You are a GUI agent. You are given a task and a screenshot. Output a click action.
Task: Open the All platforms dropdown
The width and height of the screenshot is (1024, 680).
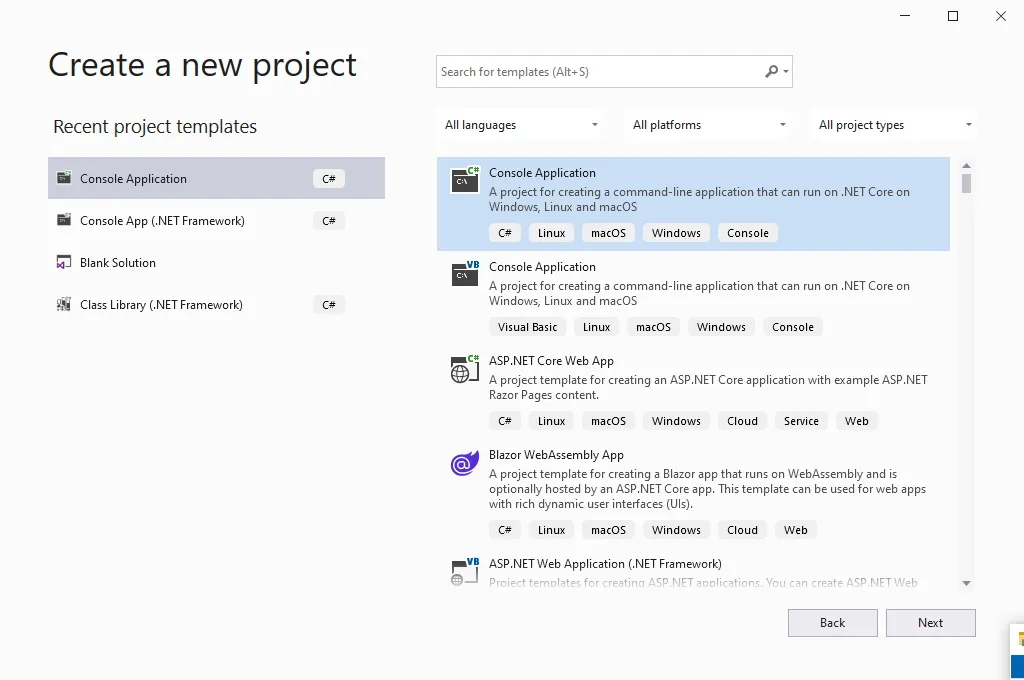pos(709,125)
